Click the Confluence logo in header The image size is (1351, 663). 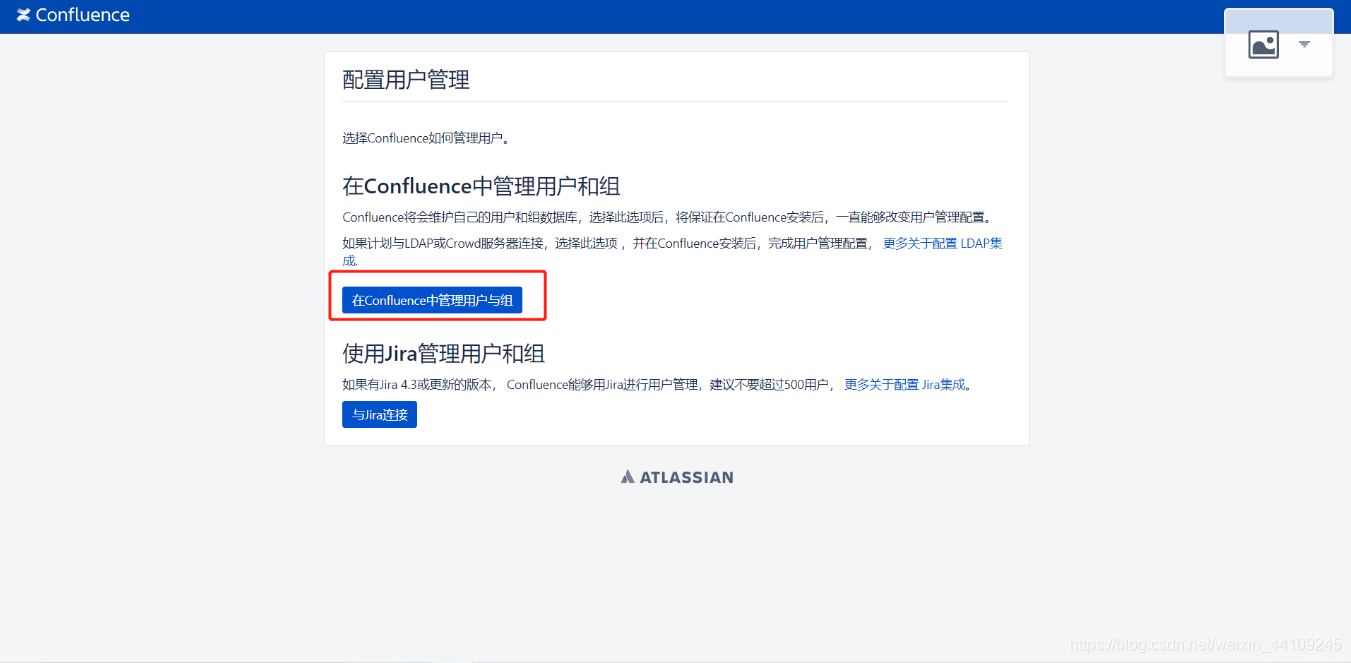coord(73,15)
